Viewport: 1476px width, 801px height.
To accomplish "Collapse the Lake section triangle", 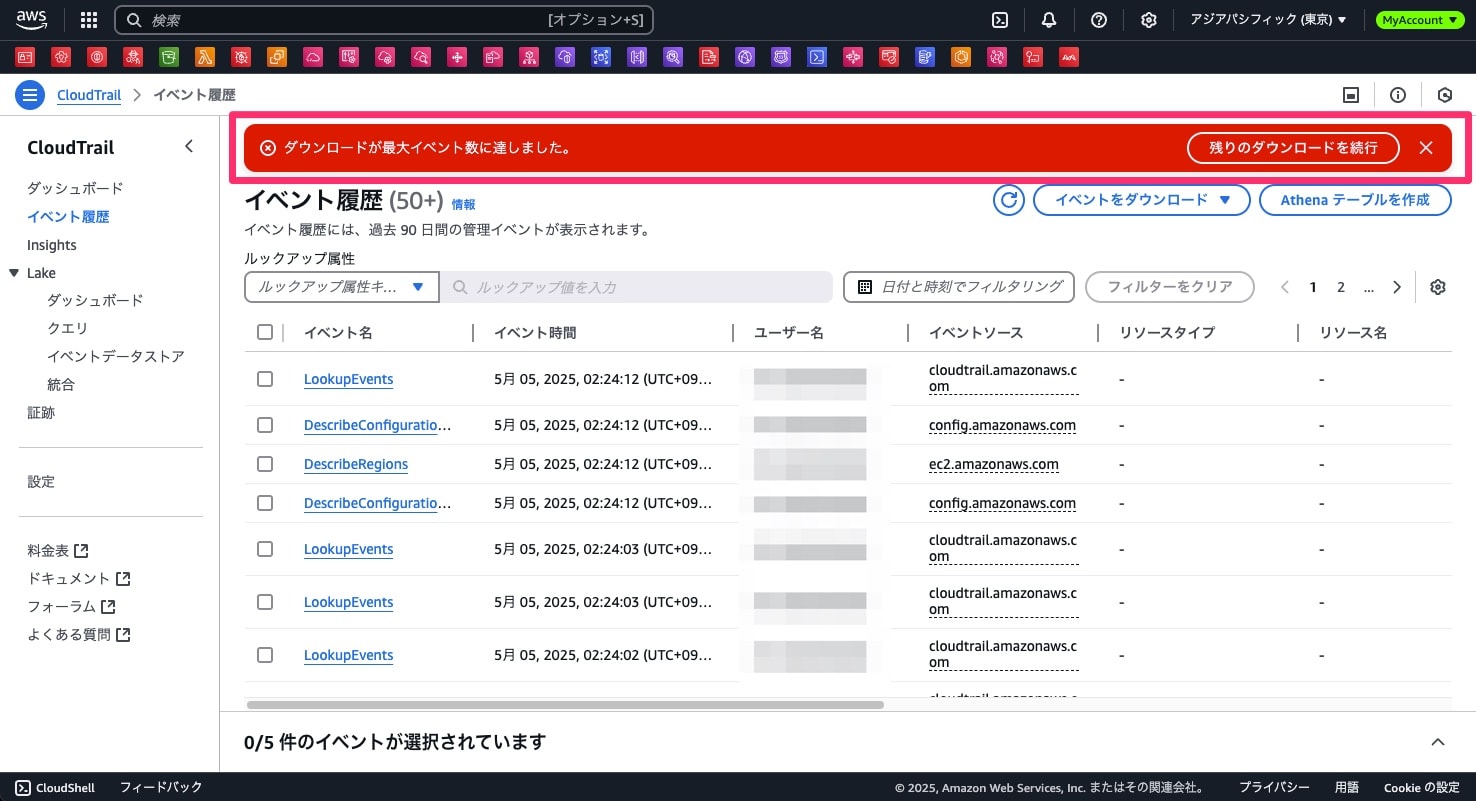I will click(14, 273).
